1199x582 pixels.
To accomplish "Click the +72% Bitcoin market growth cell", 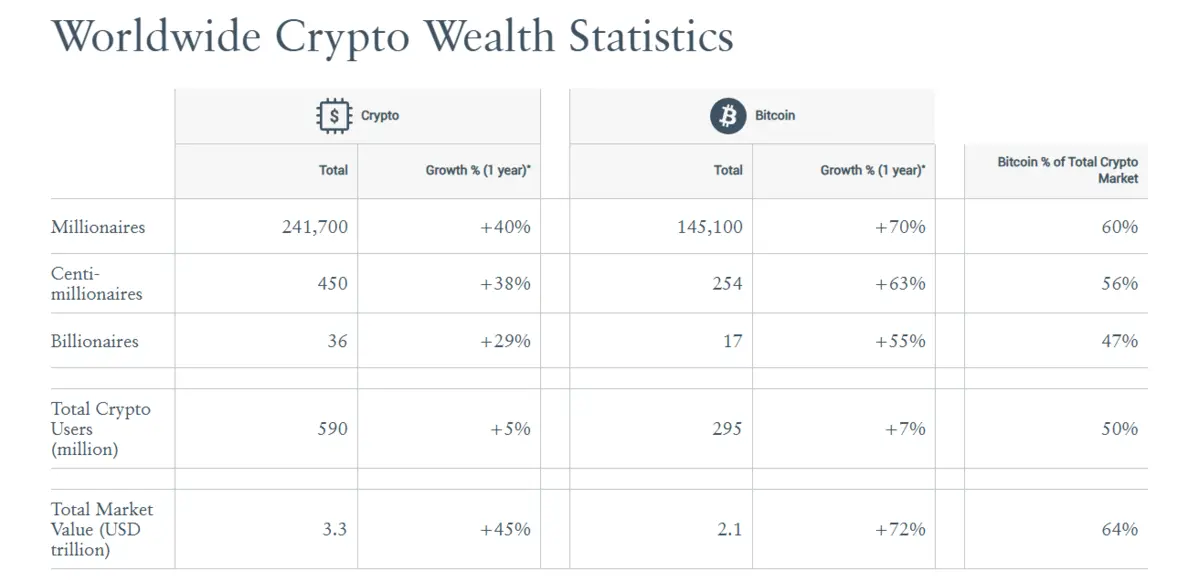I will pyautogui.click(x=900, y=529).
